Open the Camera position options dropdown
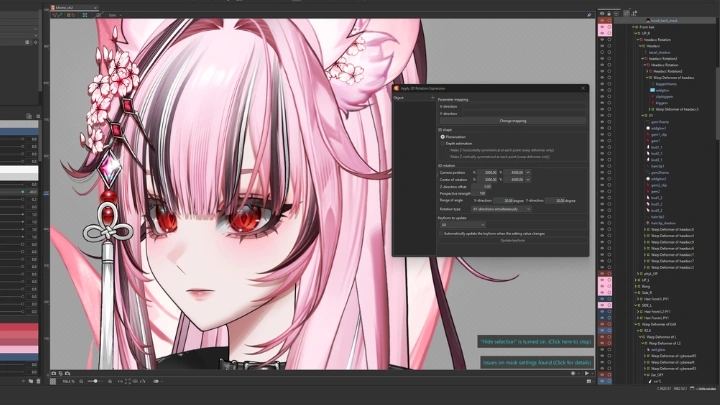720x405 pixels. pyautogui.click(x=528, y=173)
